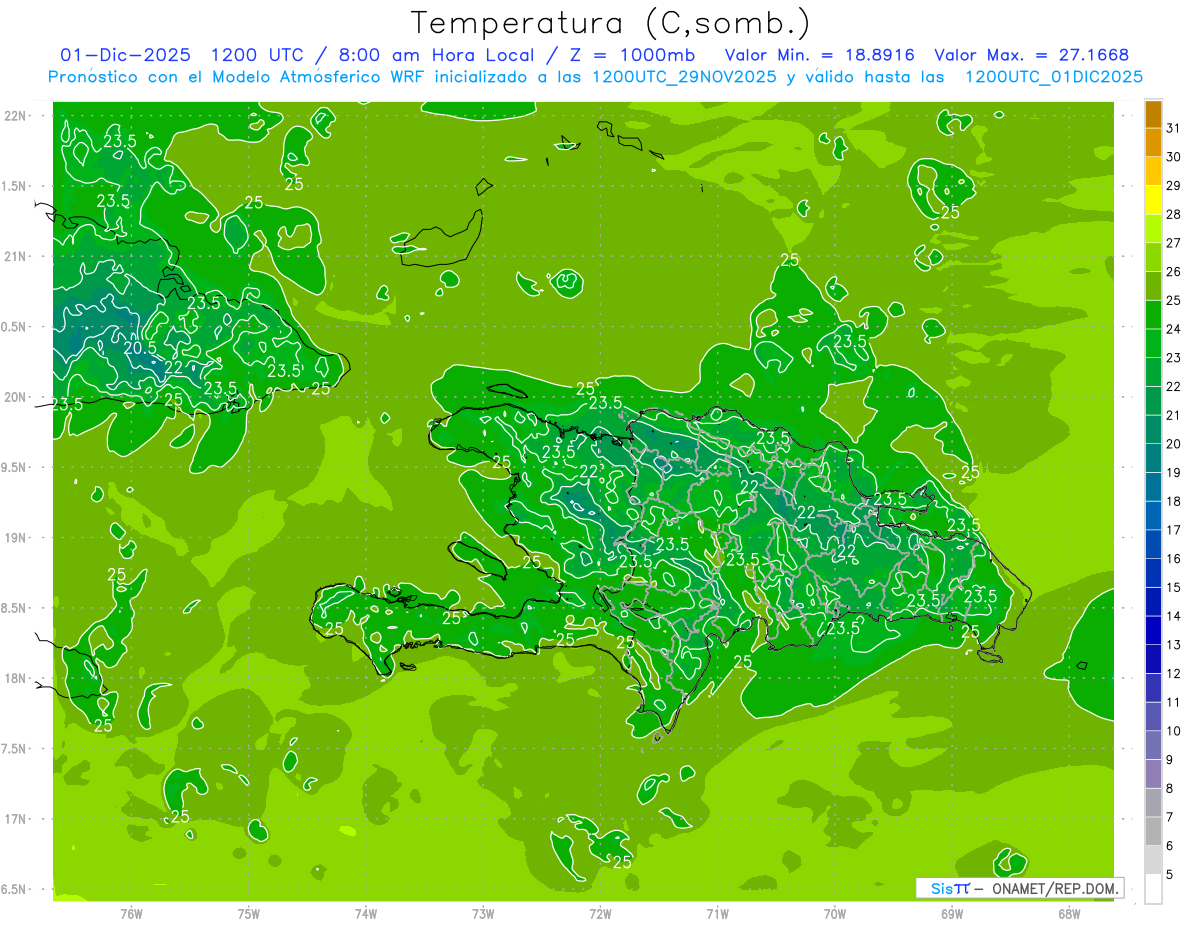Click the 8 value on the color scale
Image resolution: width=1200 pixels, height=927 pixels.
[x=1169, y=789]
